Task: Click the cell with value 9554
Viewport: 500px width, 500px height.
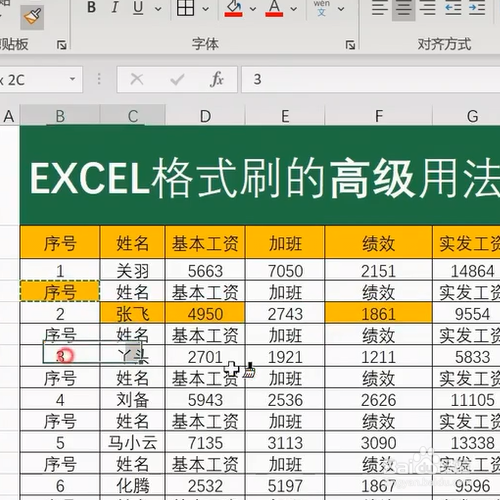Action: pos(467,313)
